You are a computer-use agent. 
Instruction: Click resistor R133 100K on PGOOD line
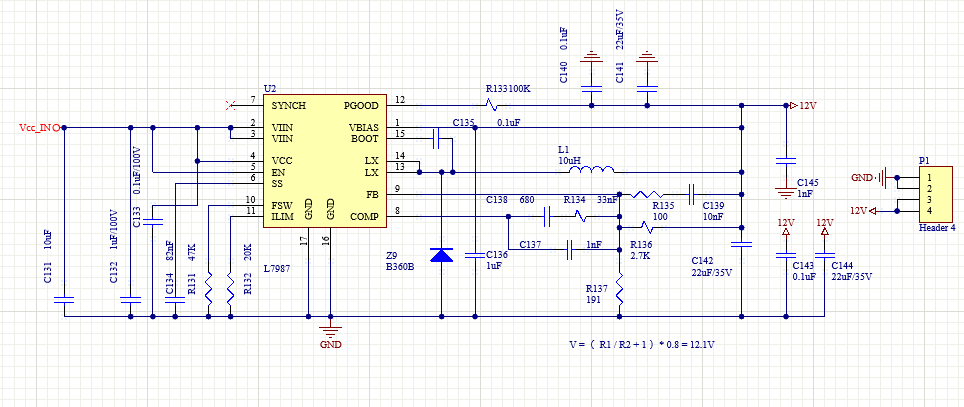point(491,106)
